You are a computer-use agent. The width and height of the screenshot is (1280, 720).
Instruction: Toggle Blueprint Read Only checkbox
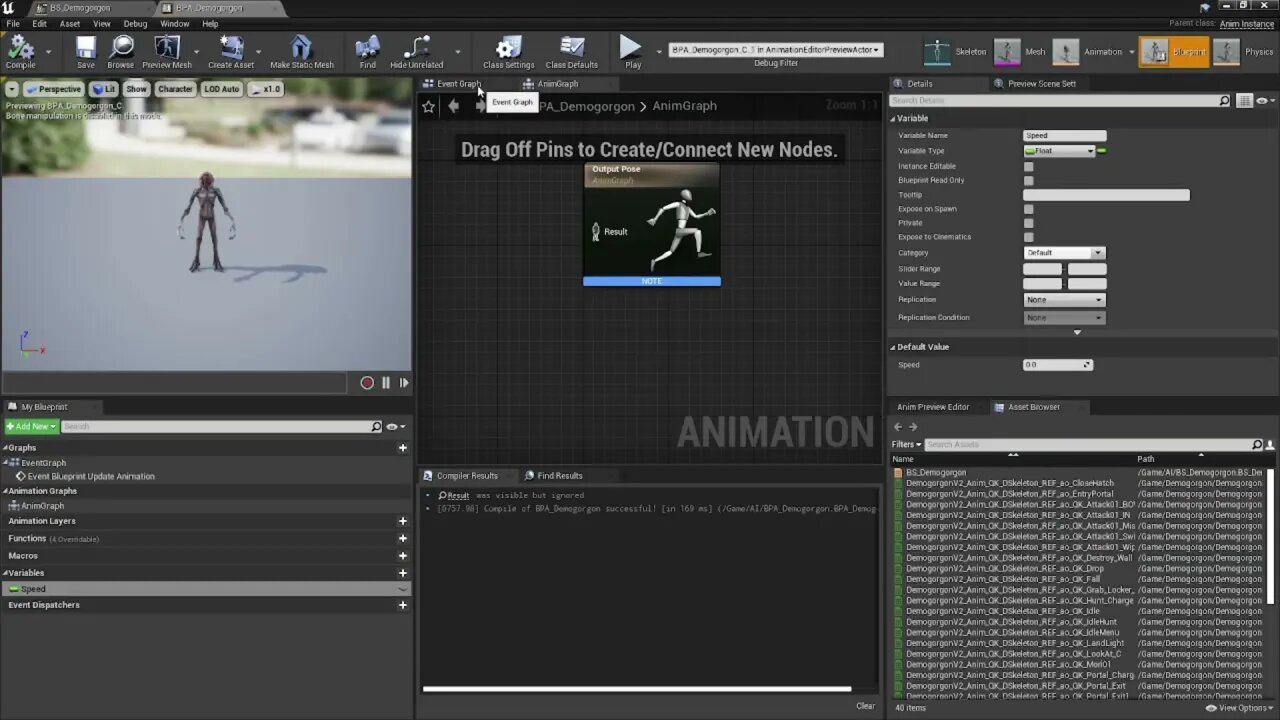click(1028, 180)
